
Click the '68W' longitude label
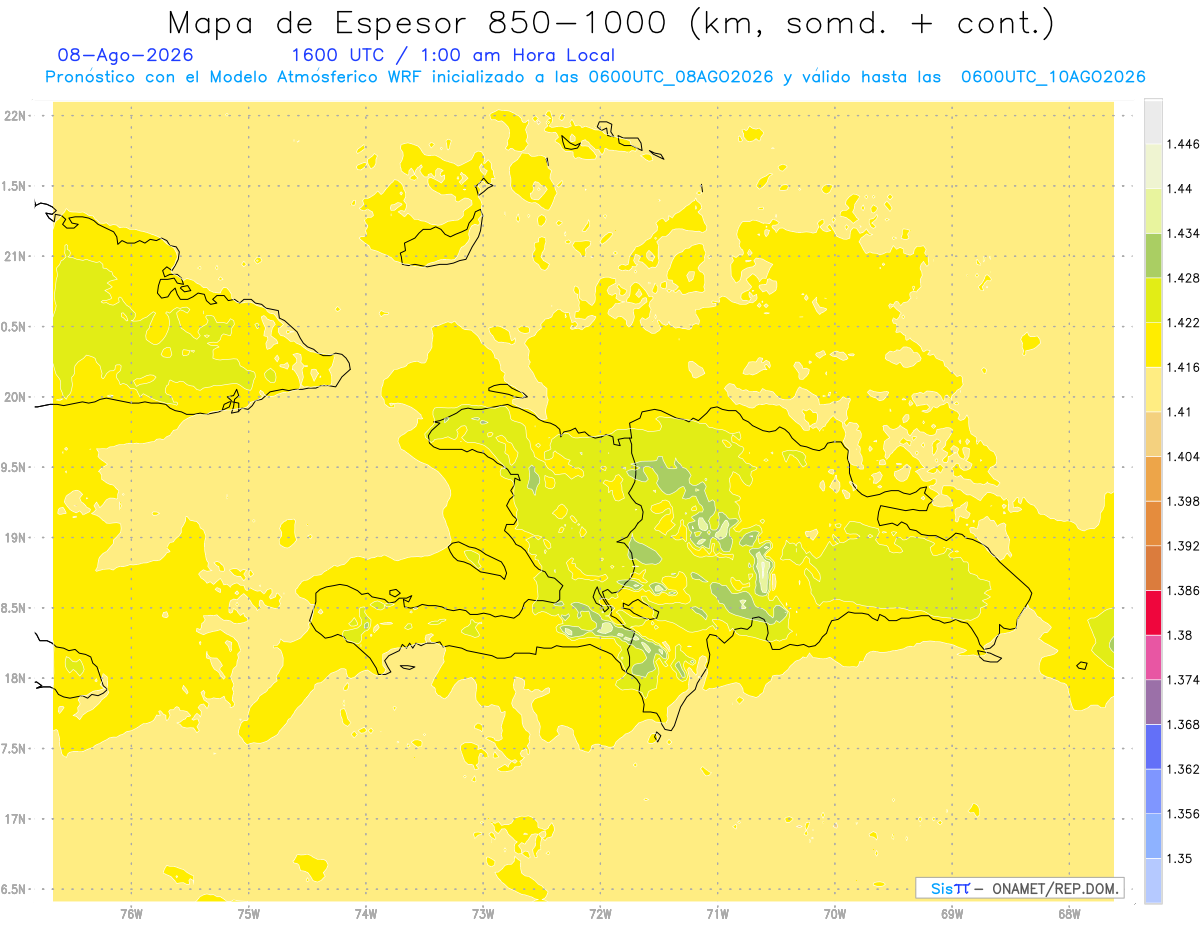[x=1069, y=914]
